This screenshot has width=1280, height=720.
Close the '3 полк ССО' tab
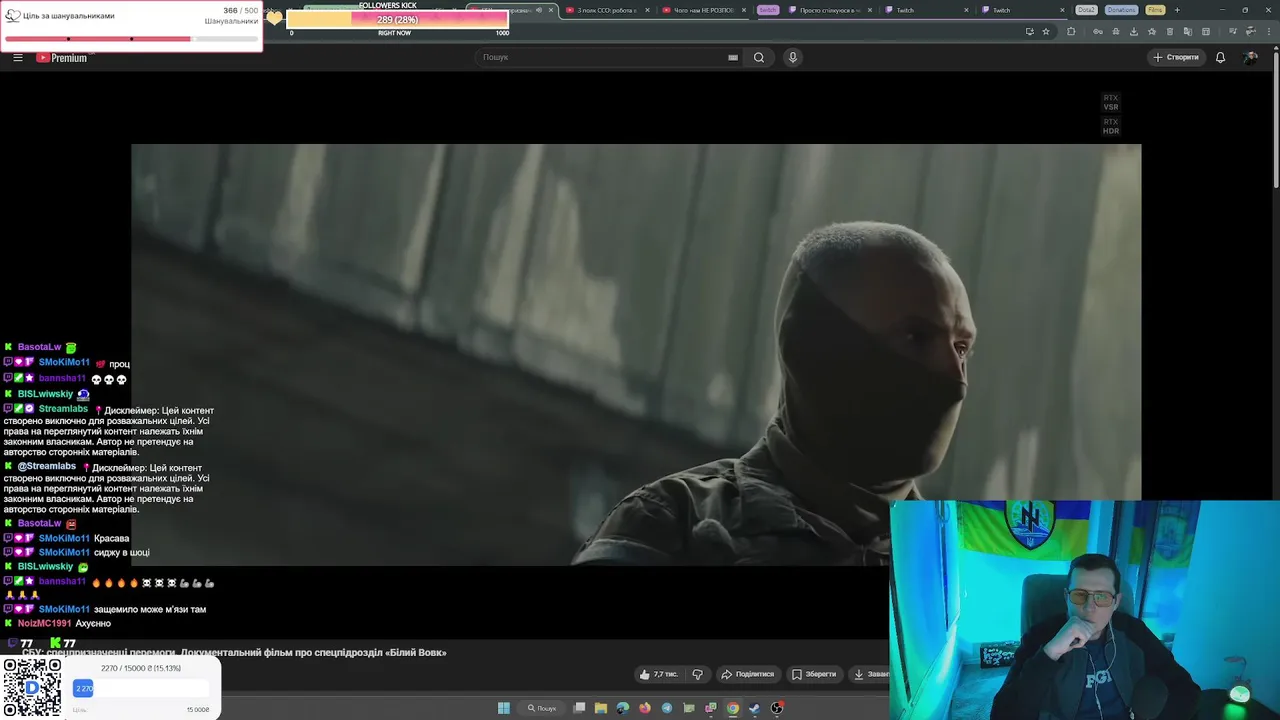[x=647, y=10]
